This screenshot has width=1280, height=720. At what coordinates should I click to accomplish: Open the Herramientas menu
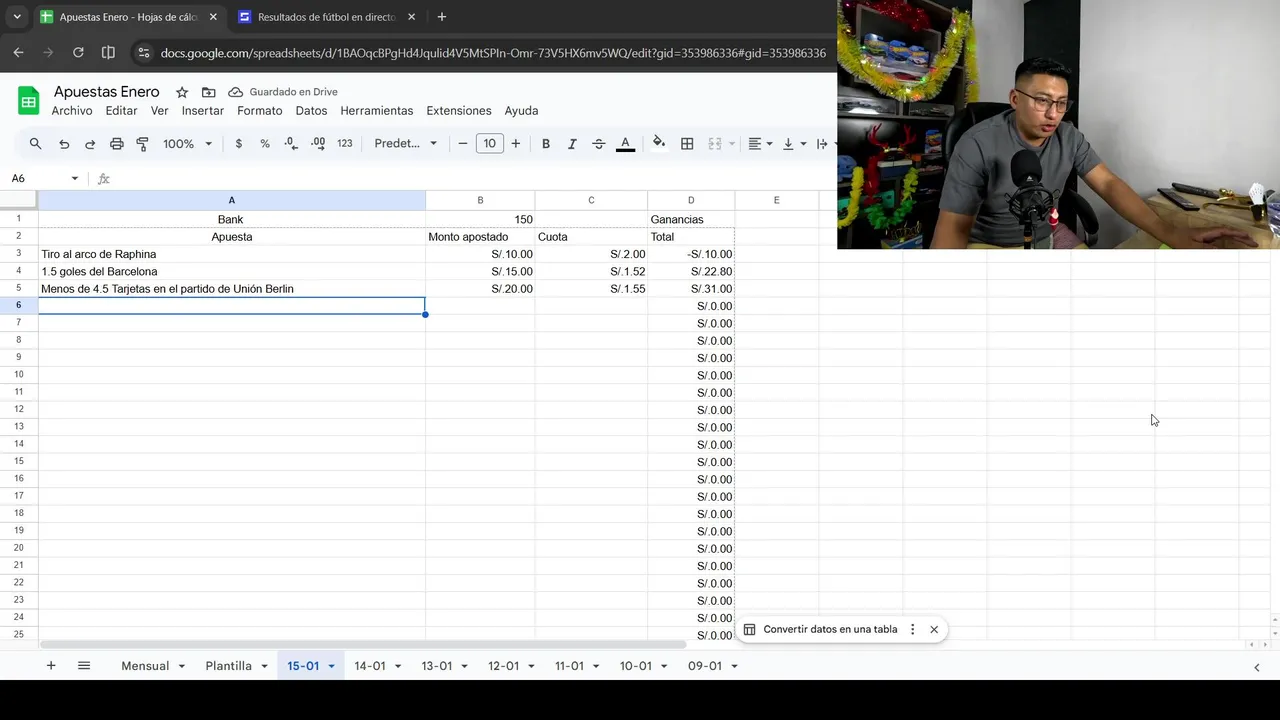click(x=377, y=111)
